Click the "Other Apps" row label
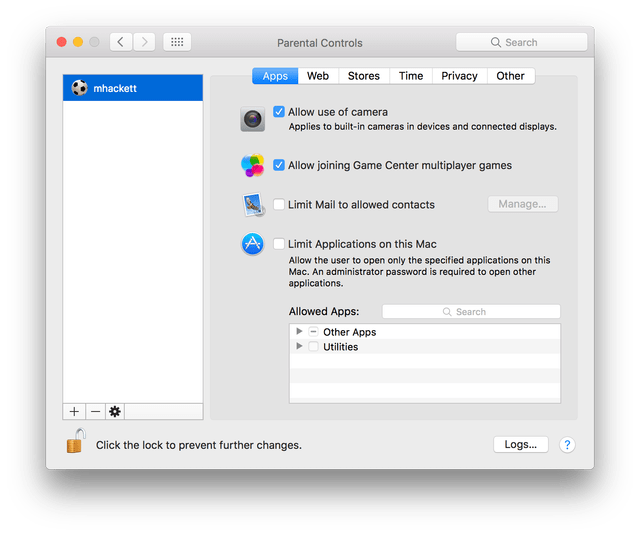The width and height of the screenshot is (640, 535). coord(349,332)
